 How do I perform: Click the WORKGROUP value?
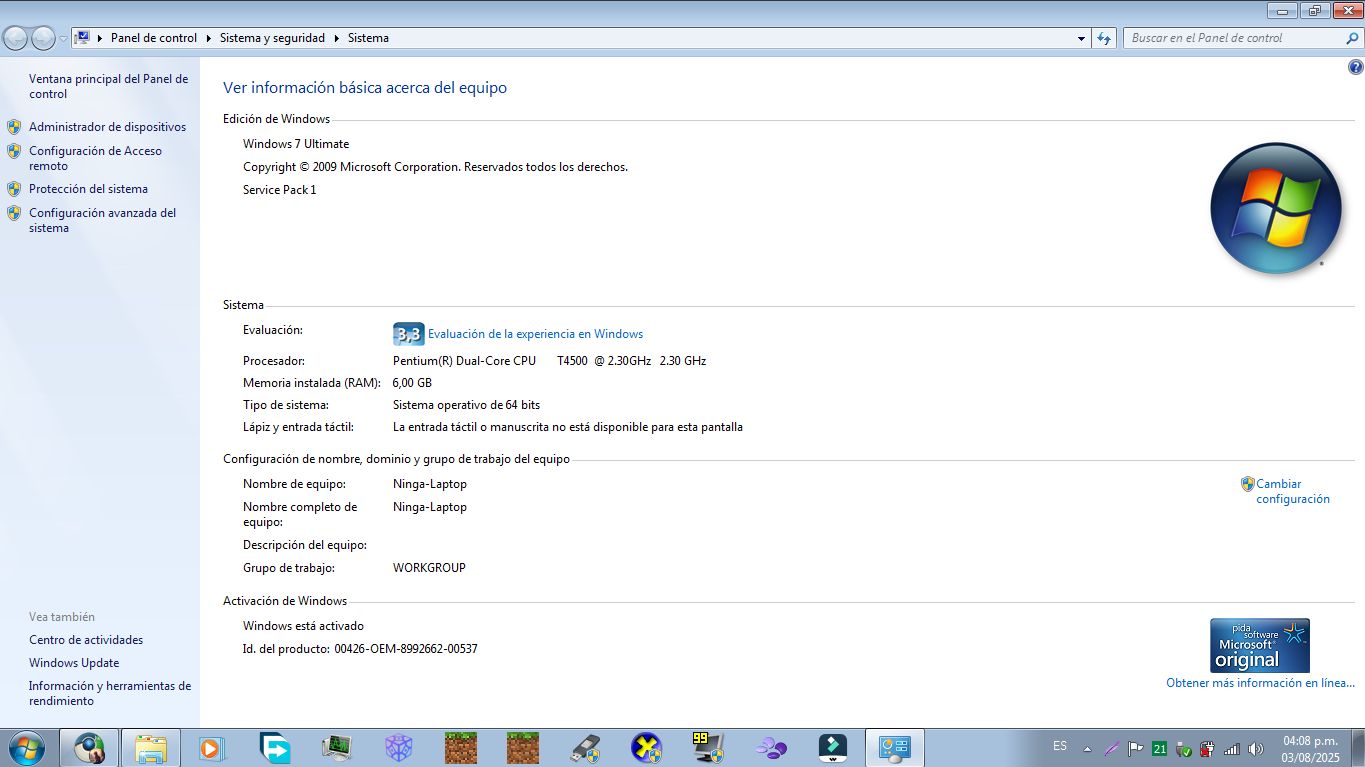coord(429,568)
